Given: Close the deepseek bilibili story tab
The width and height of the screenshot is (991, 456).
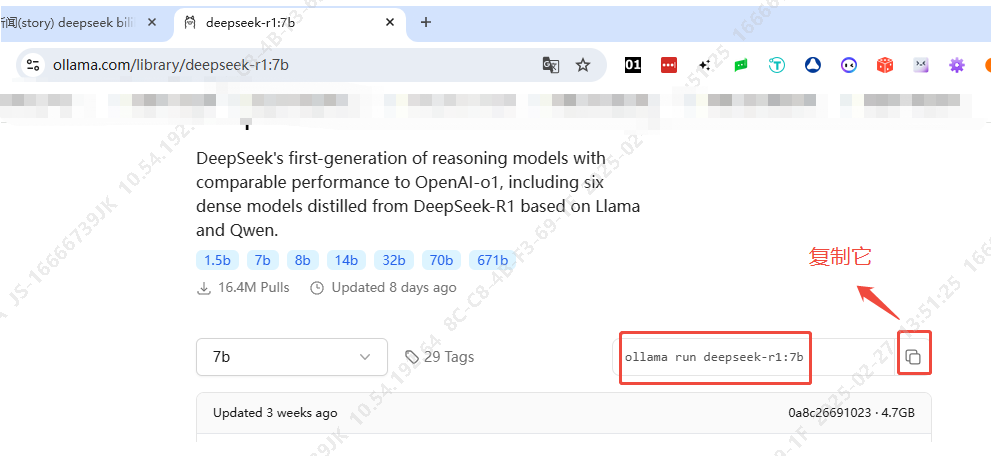Looking at the screenshot, I should (152, 22).
